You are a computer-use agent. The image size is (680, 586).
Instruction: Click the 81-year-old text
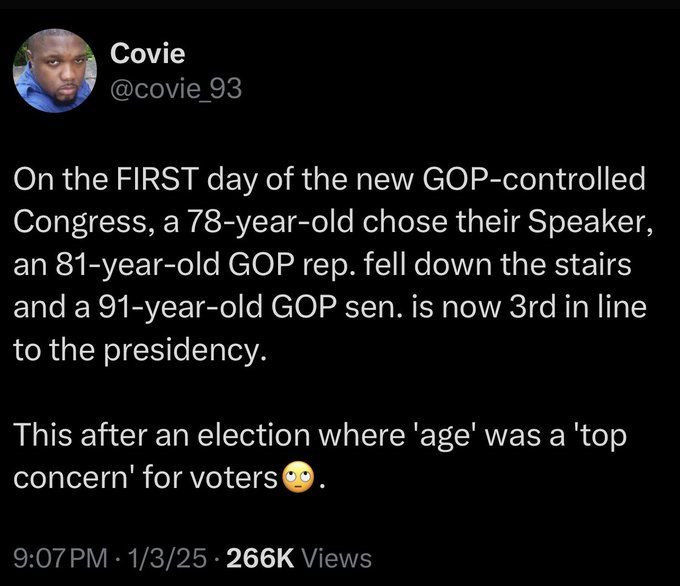138,265
